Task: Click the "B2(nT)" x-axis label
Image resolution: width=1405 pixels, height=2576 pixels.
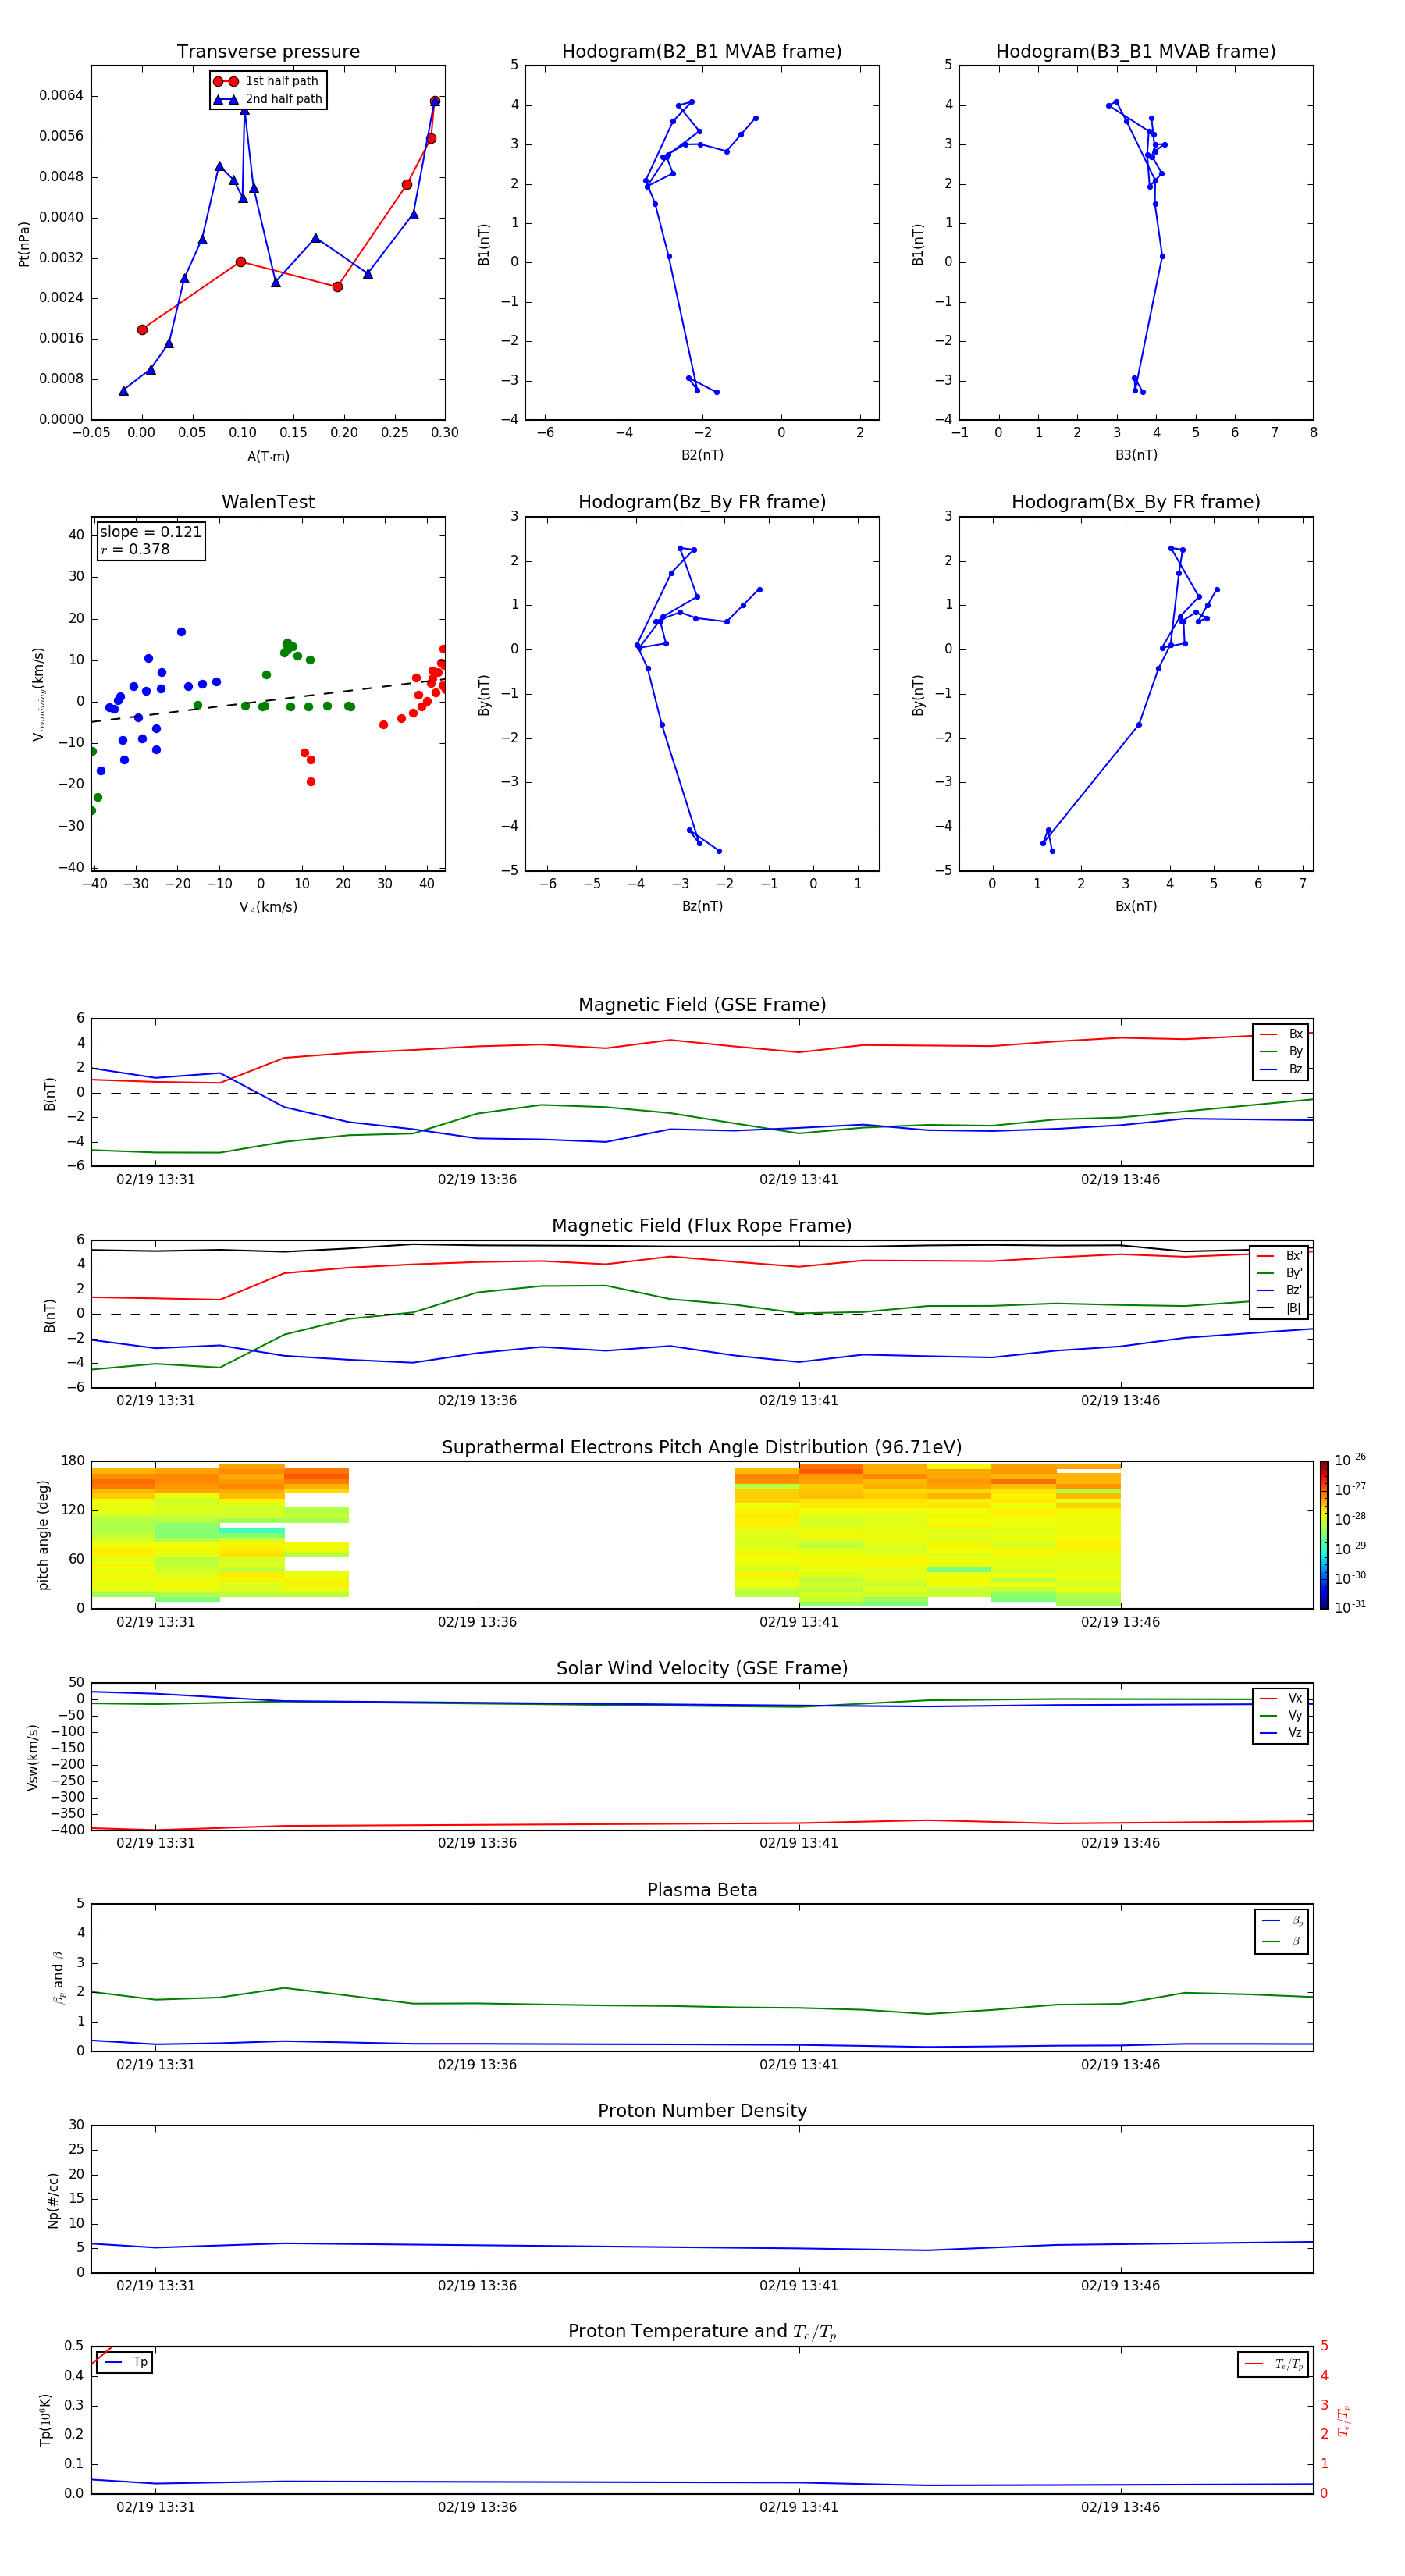Action: tap(702, 455)
